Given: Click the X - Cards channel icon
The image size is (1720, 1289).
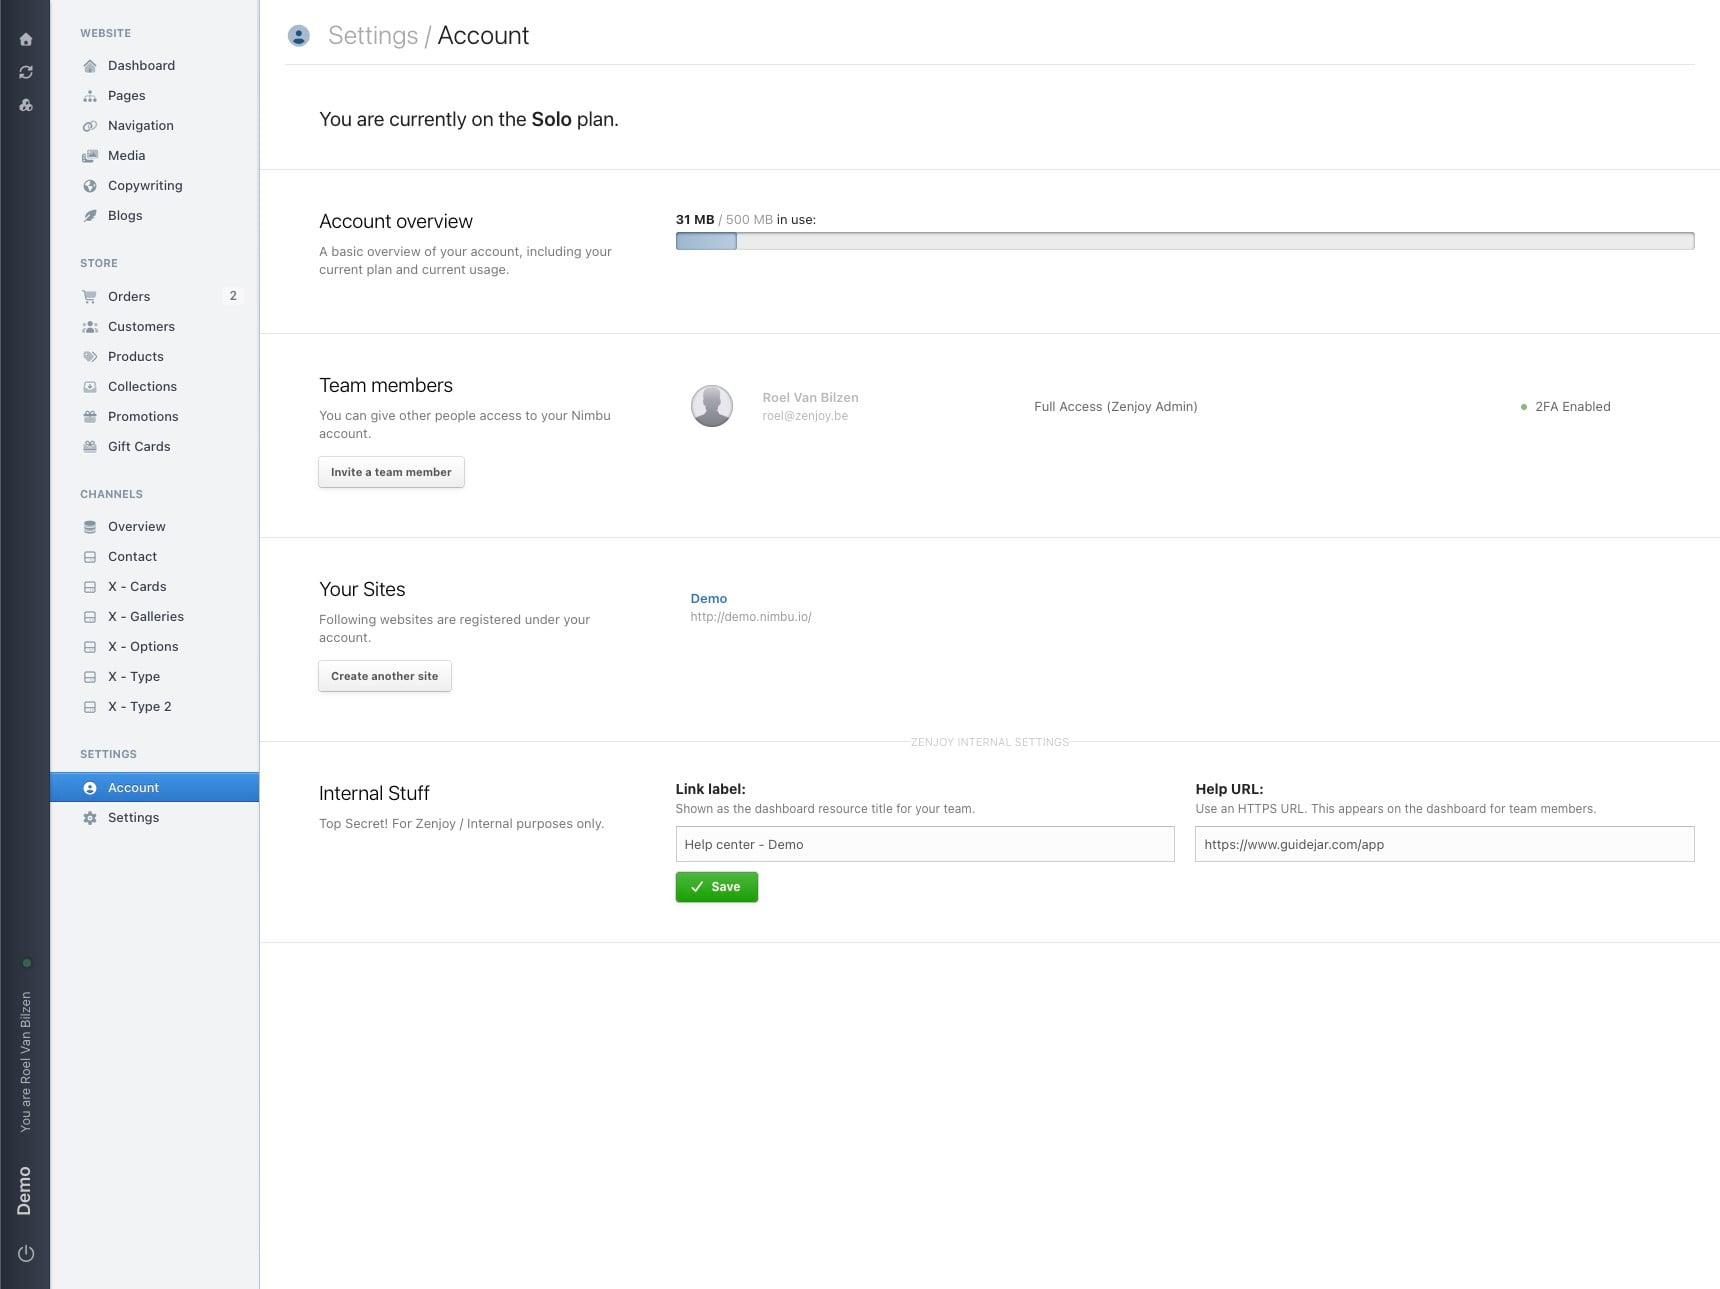Looking at the screenshot, I should point(90,587).
